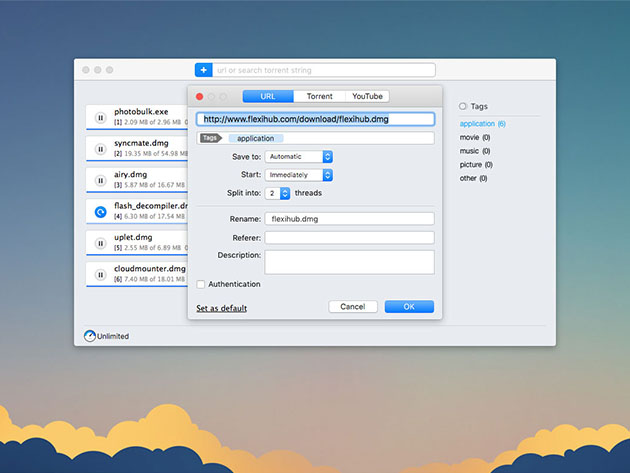Pause the photobulk.exe download
The image size is (630, 473).
pyautogui.click(x=100, y=117)
